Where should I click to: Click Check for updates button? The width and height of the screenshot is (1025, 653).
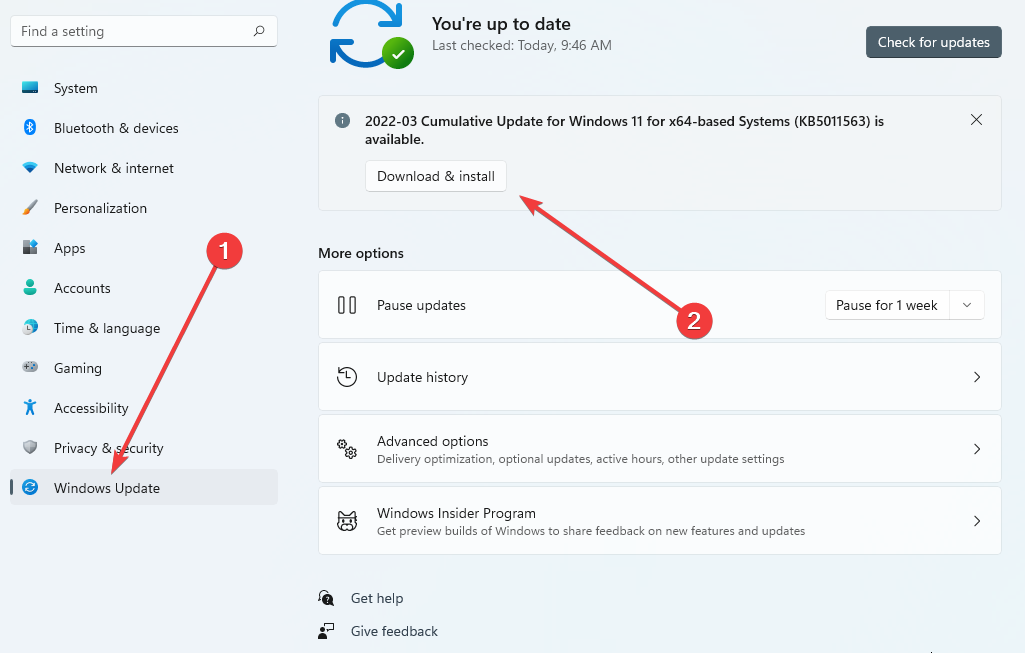tap(933, 42)
